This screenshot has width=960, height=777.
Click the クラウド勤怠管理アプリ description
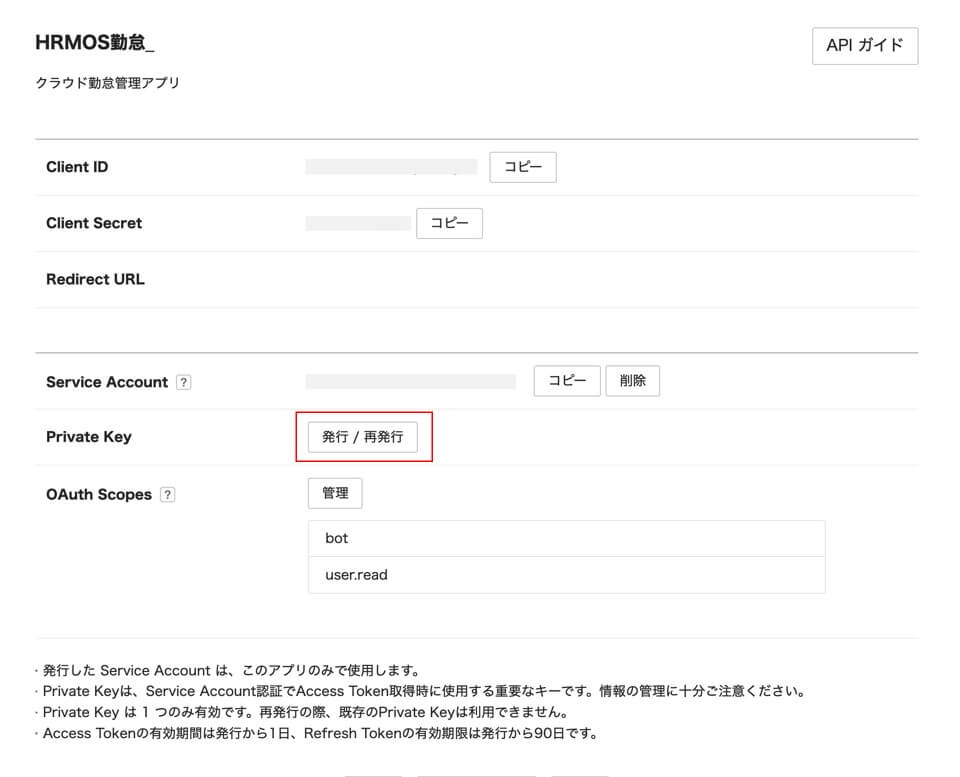pyautogui.click(x=108, y=83)
